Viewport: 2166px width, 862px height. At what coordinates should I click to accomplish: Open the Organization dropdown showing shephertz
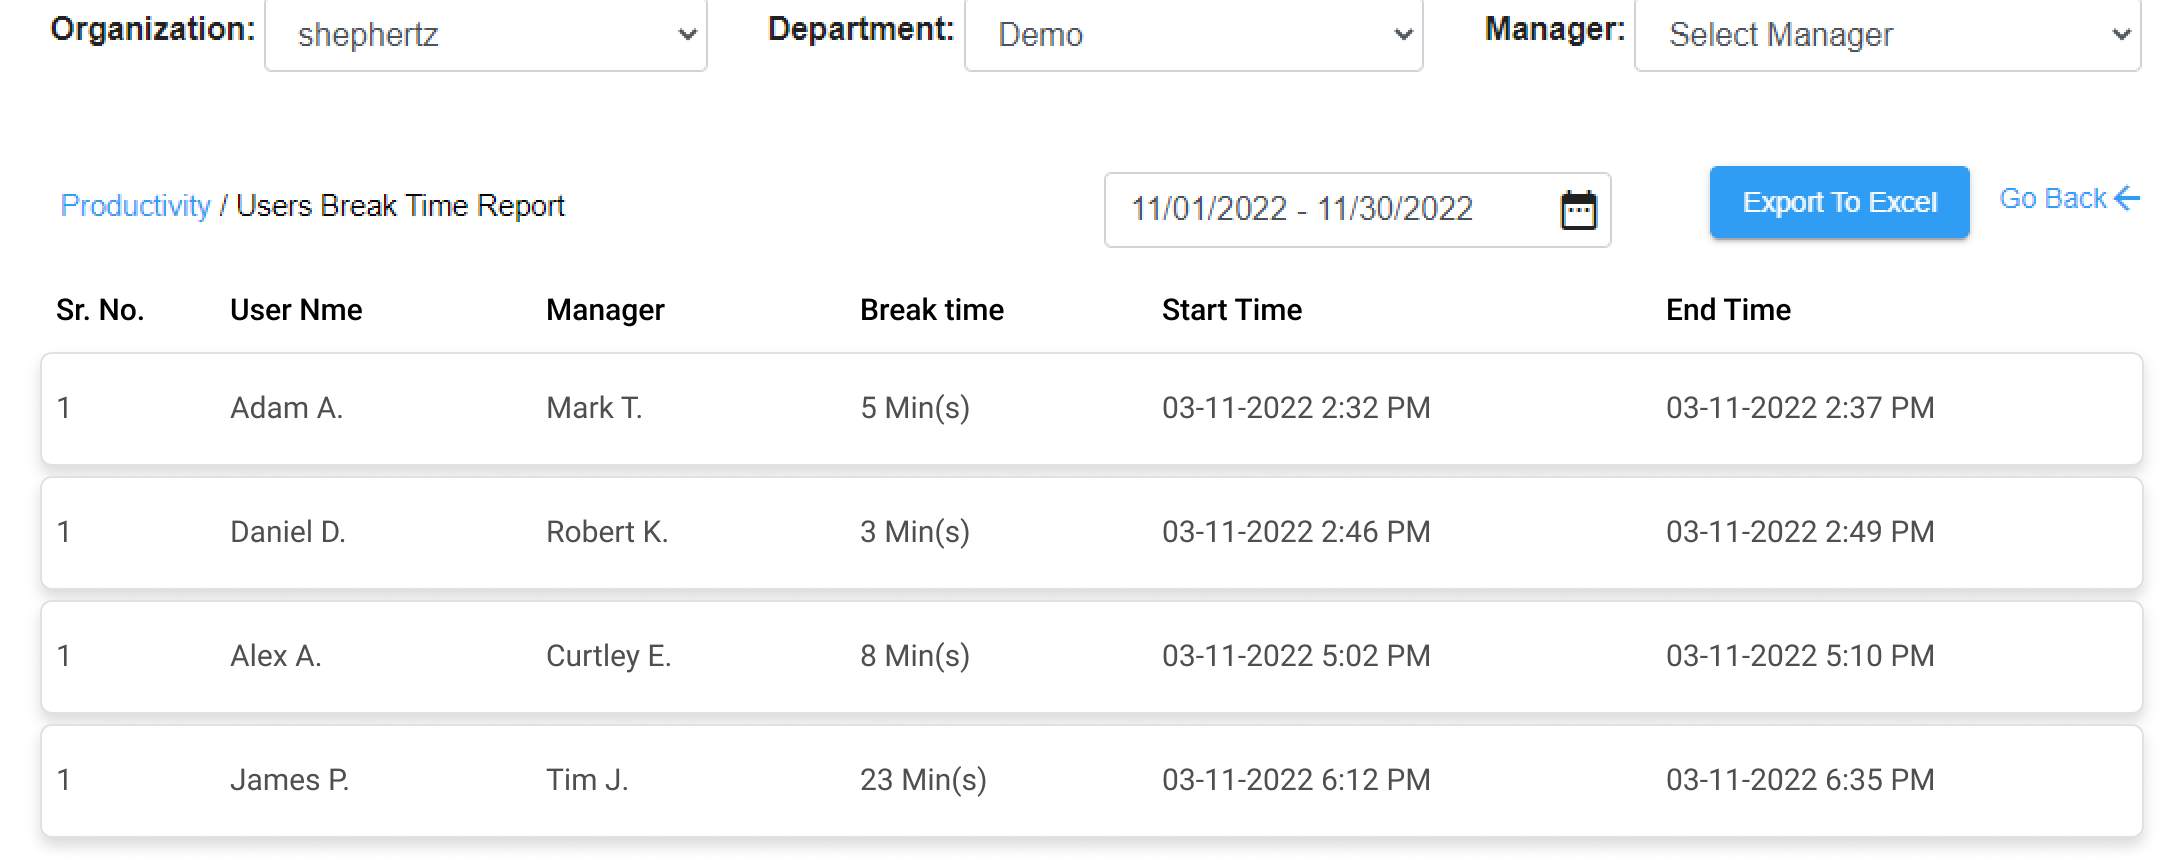click(x=486, y=35)
